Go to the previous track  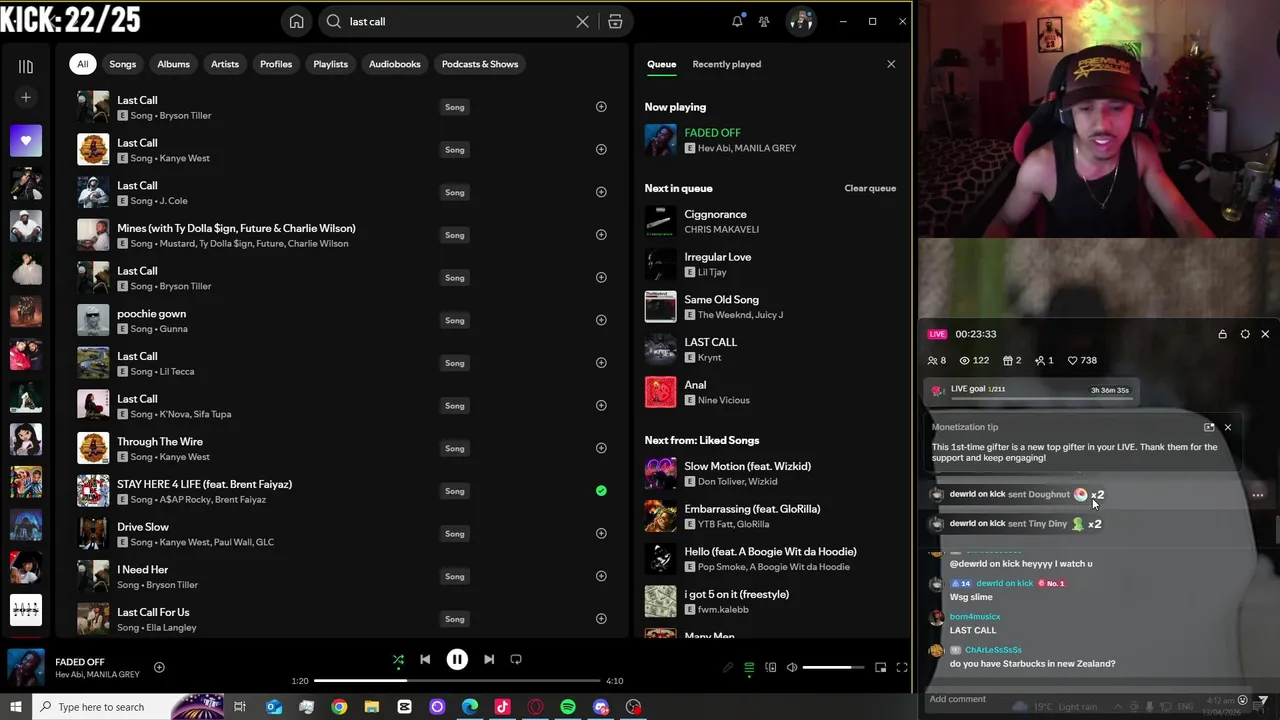point(425,660)
